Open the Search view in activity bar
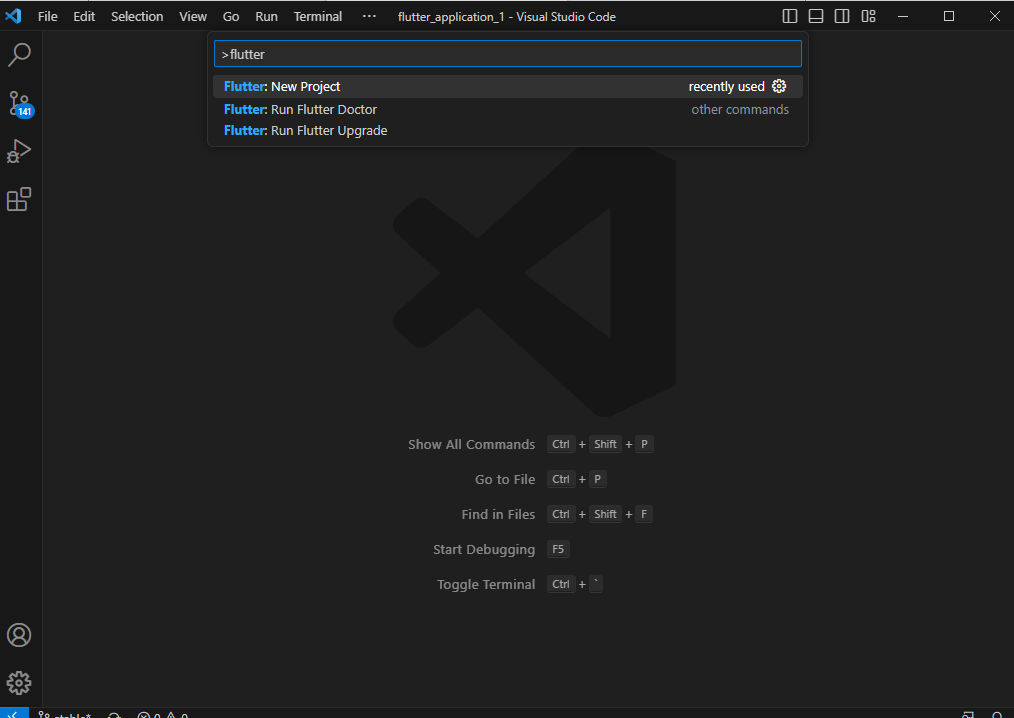 [x=19, y=55]
